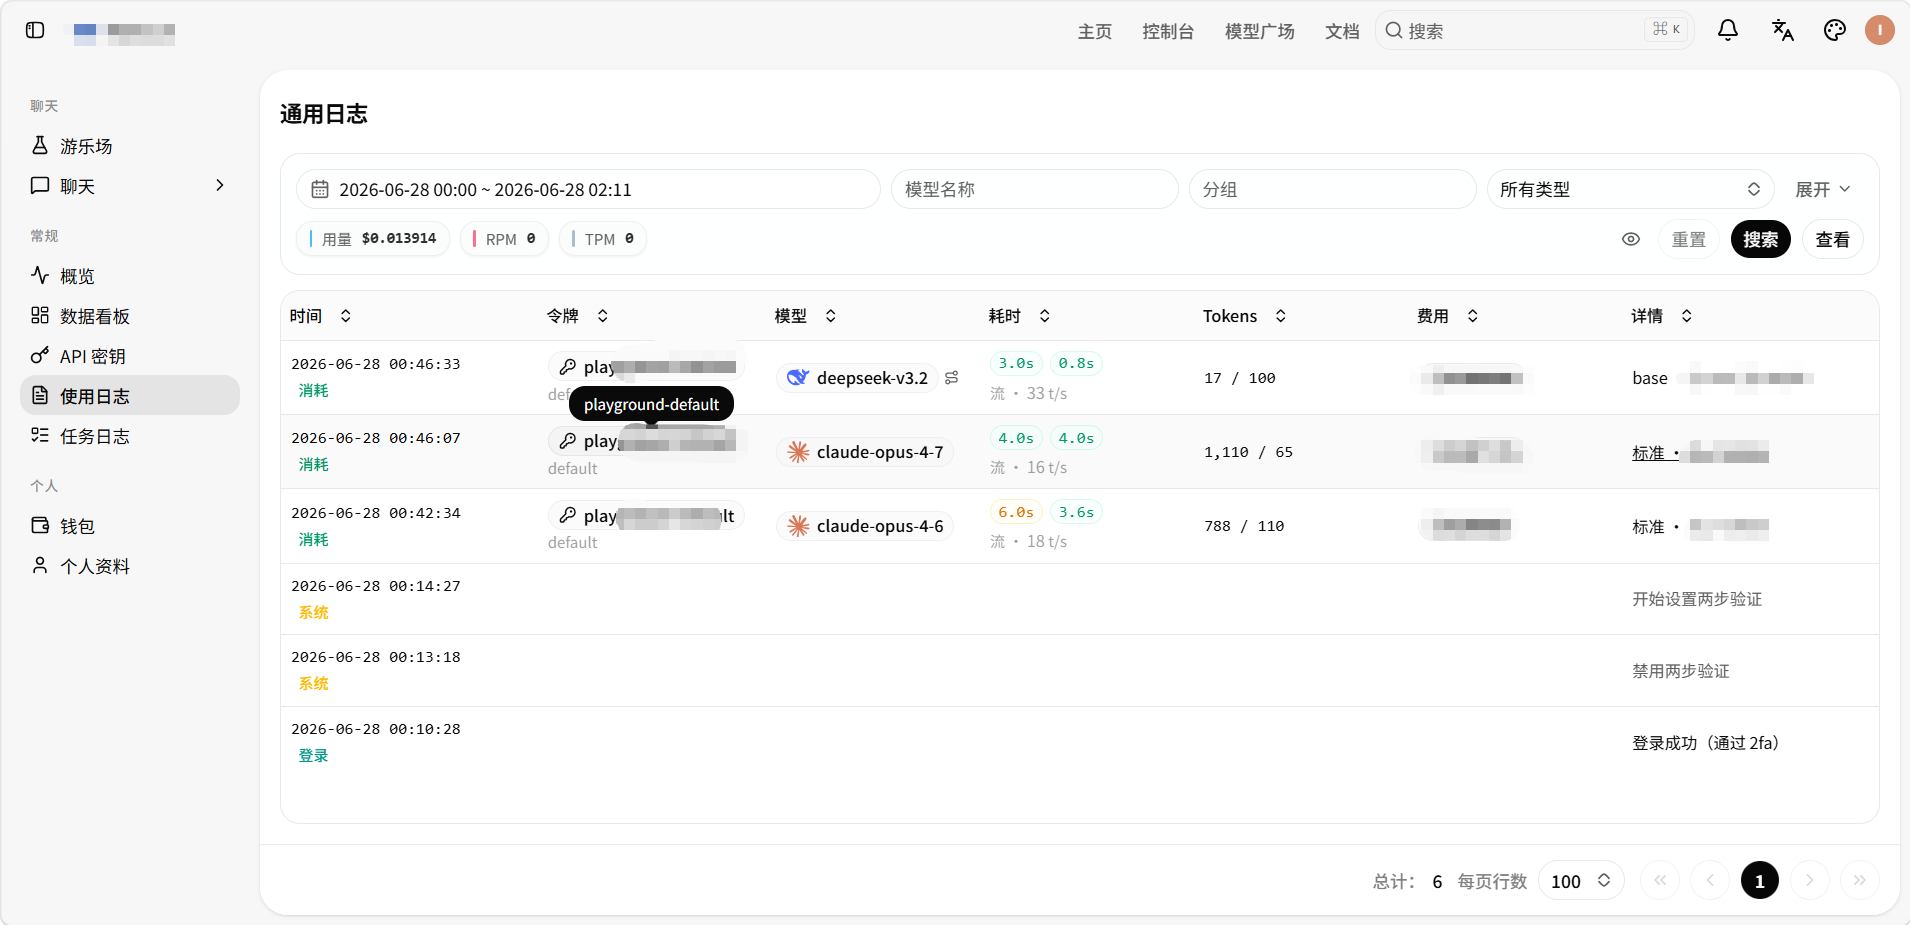
Task: Click key icon in 00:42:34 row token
Action: [567, 515]
